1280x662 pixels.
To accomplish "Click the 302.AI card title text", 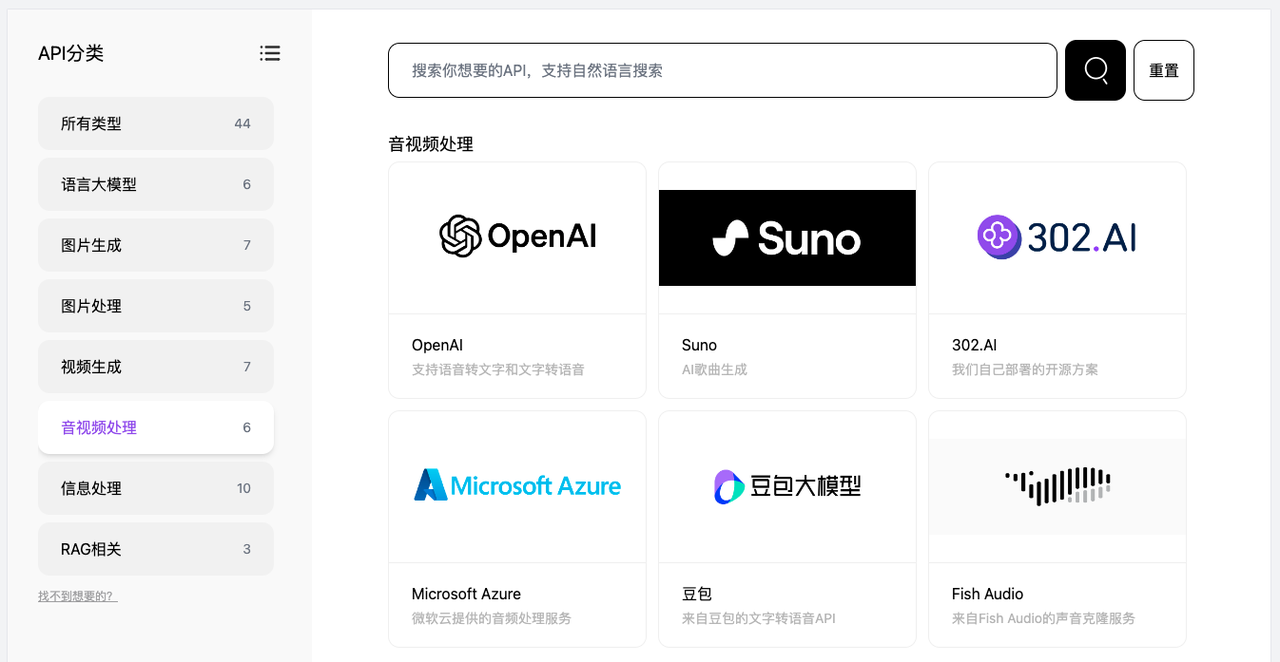I will 975,345.
